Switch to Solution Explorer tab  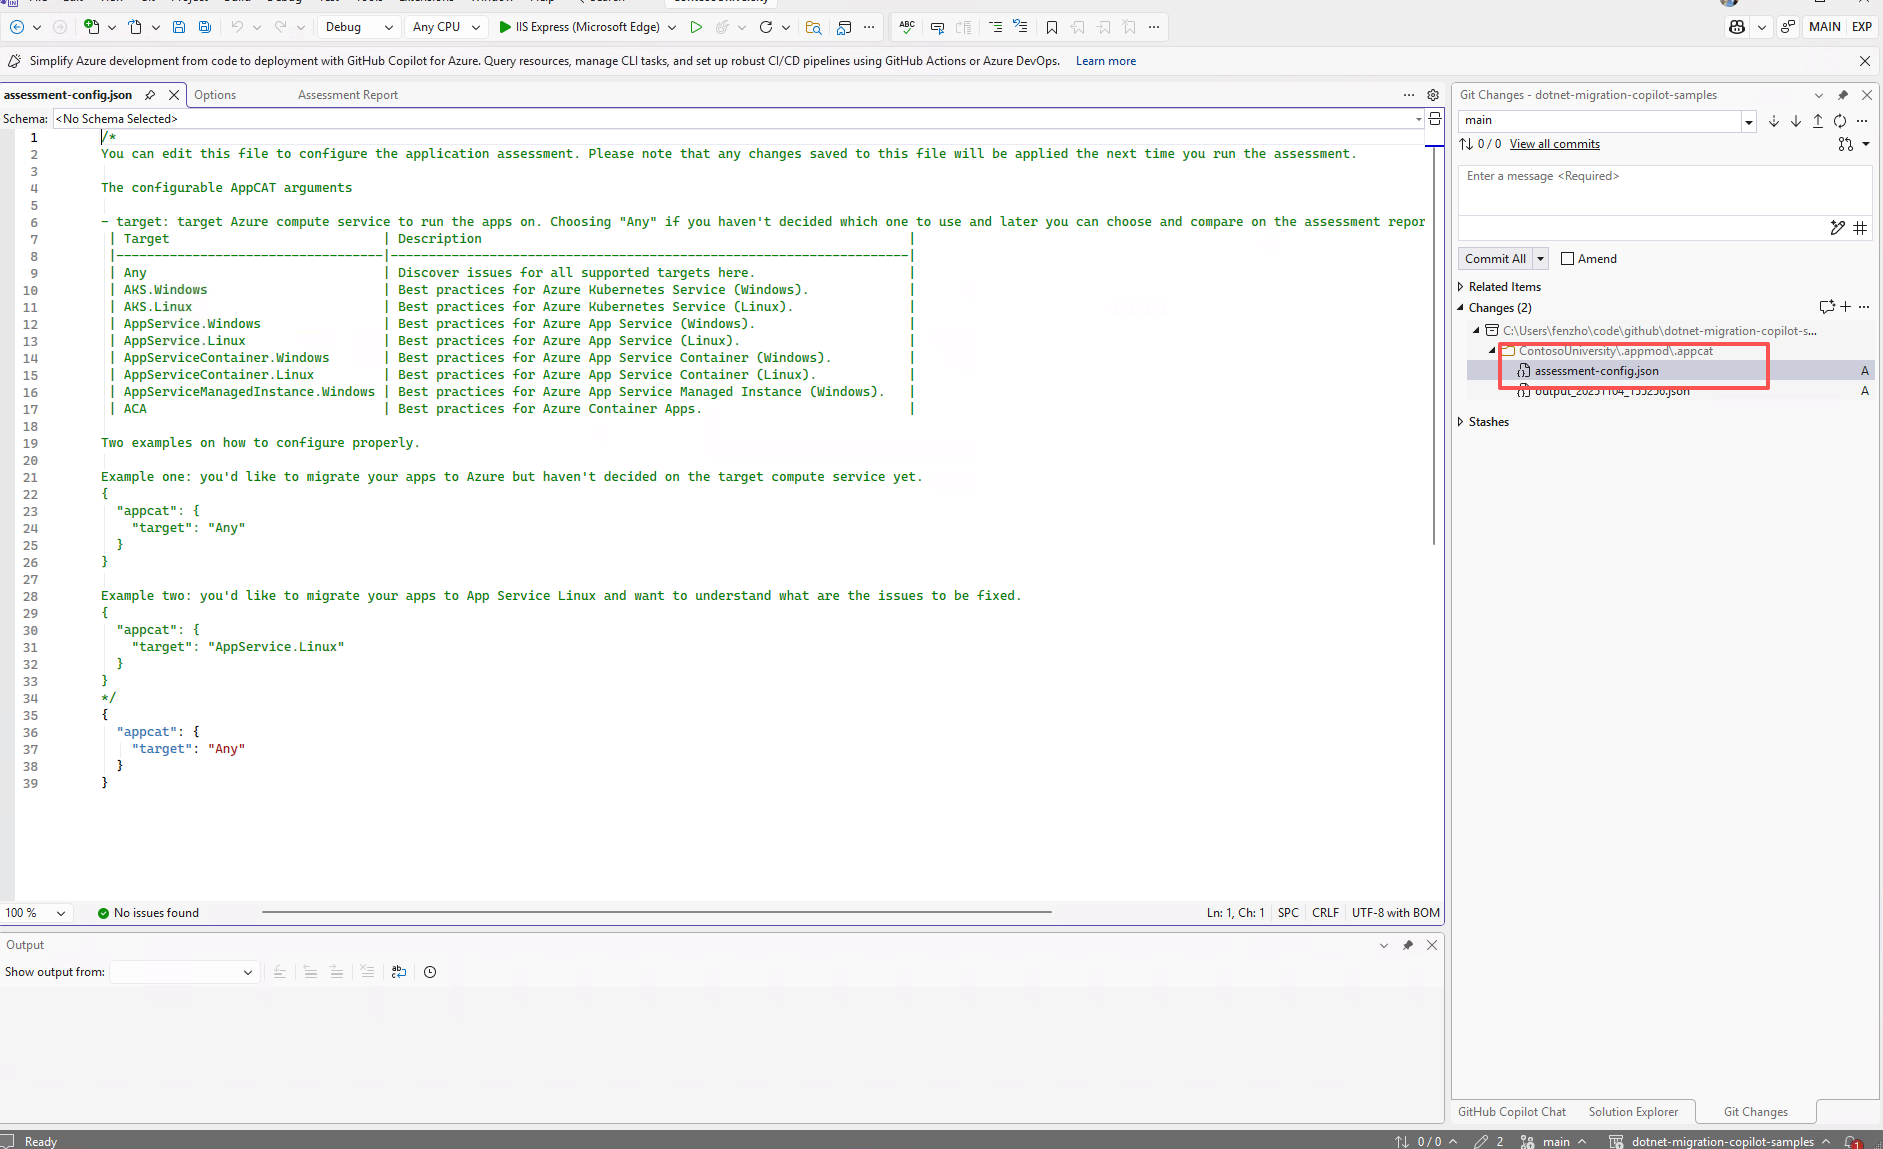[x=1633, y=1112]
